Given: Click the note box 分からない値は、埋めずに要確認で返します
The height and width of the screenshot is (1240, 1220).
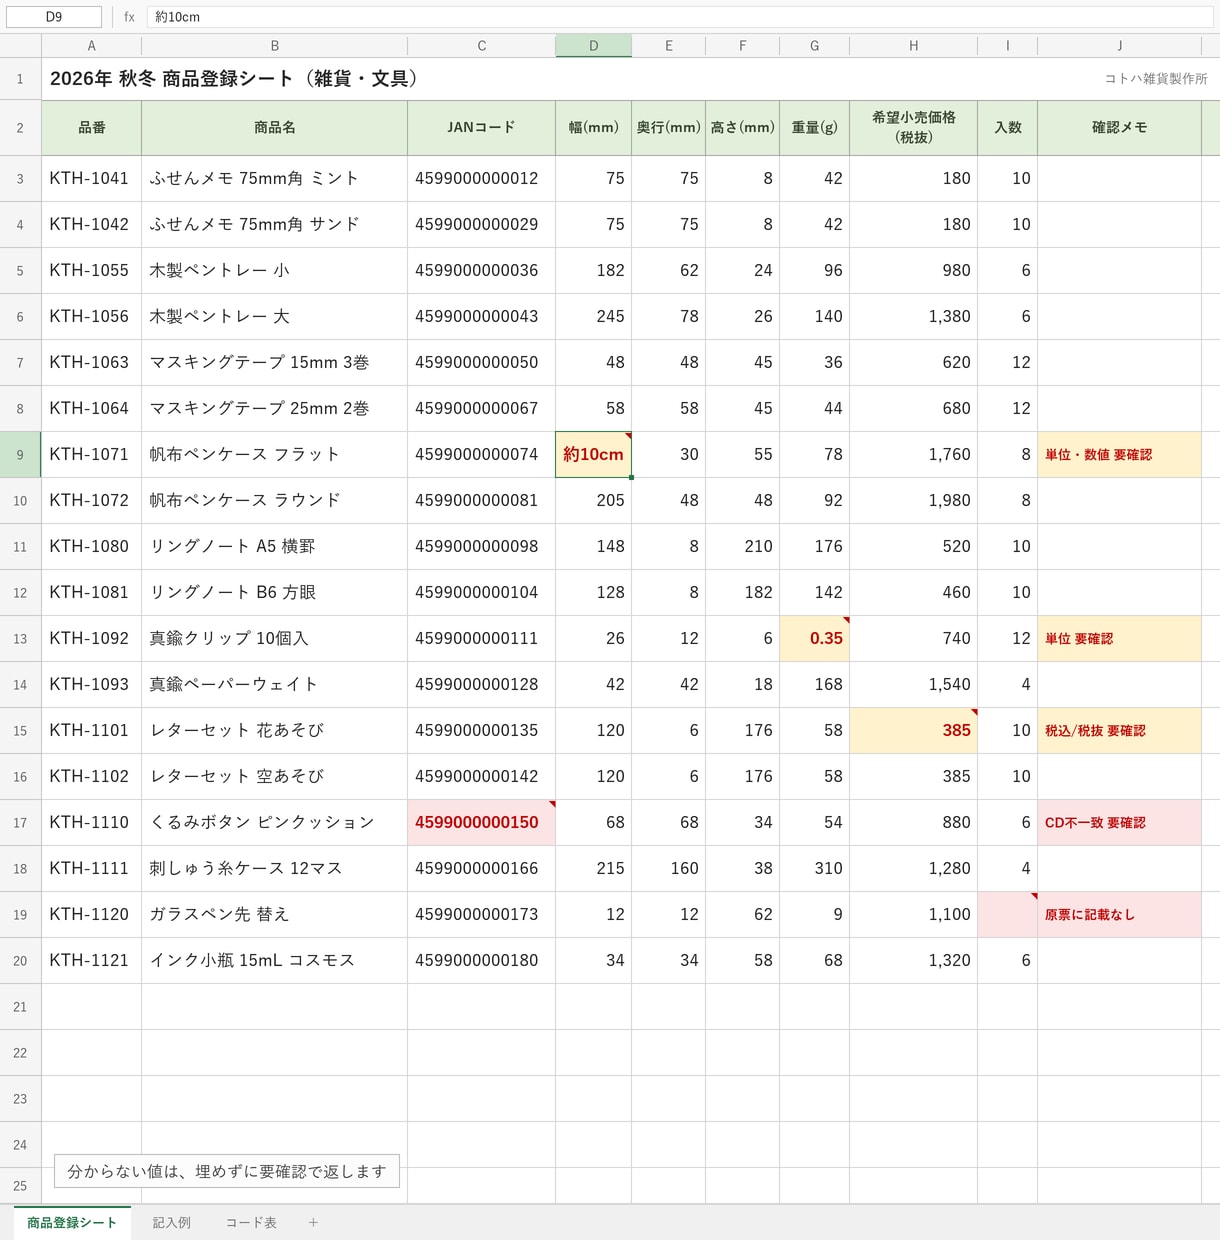Looking at the screenshot, I should (x=227, y=1171).
